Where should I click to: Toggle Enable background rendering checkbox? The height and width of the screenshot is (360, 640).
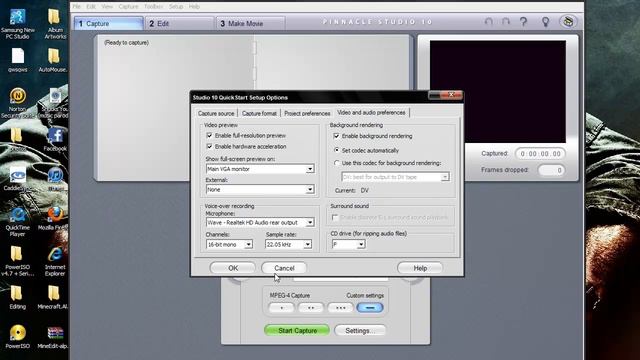(x=336, y=136)
